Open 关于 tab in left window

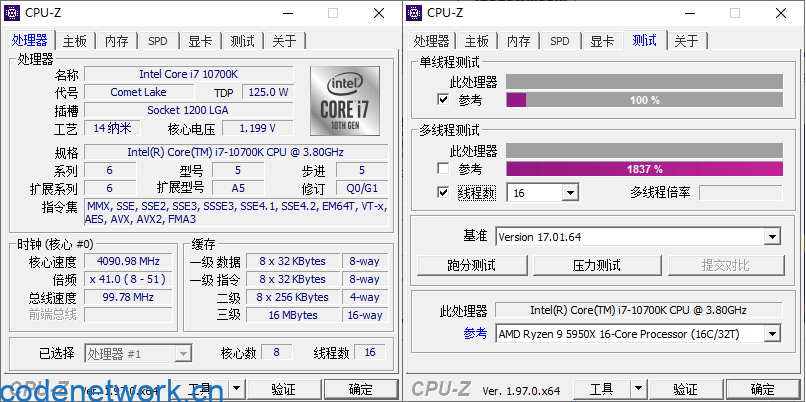pyautogui.click(x=284, y=41)
